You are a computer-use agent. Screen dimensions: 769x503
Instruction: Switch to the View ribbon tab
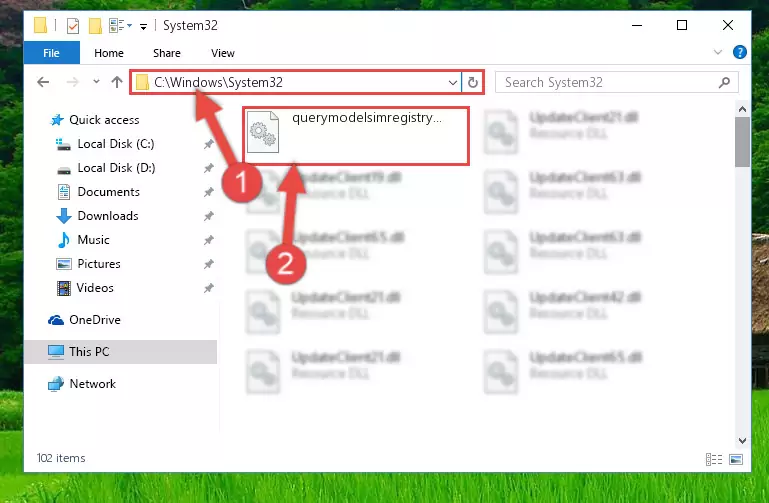coord(223,53)
